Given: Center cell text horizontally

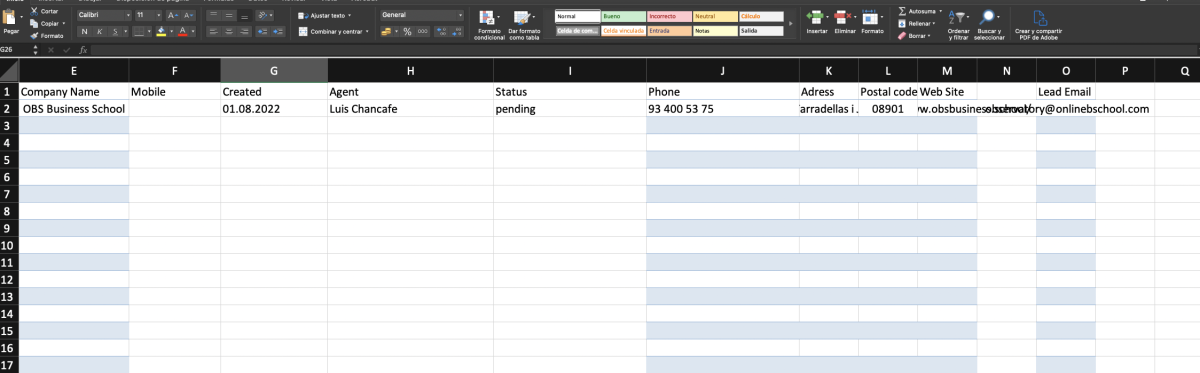Looking at the screenshot, I should [x=230, y=32].
